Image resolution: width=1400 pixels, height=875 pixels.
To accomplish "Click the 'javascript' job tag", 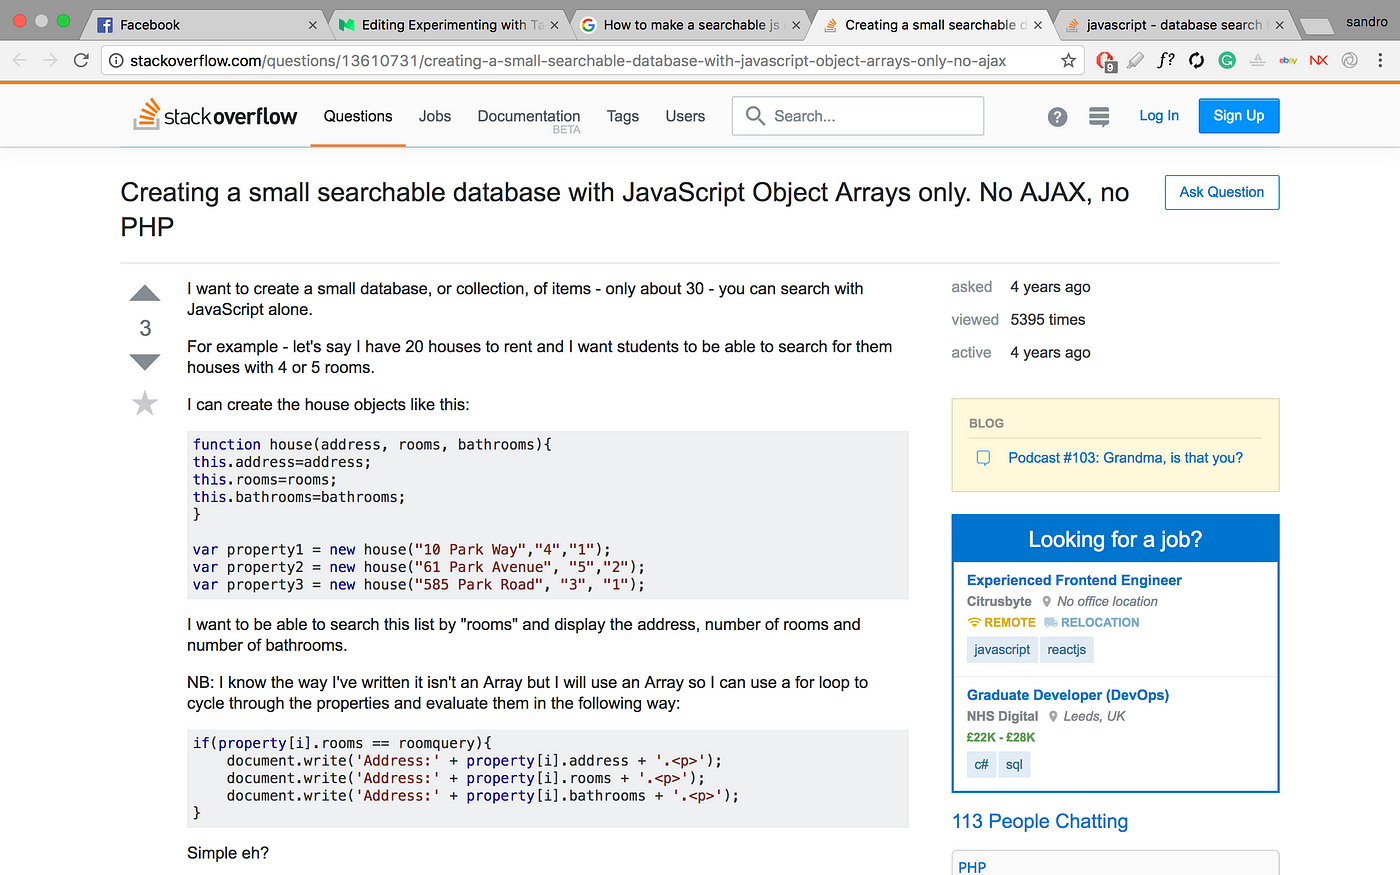I will pyautogui.click(x=1002, y=650).
